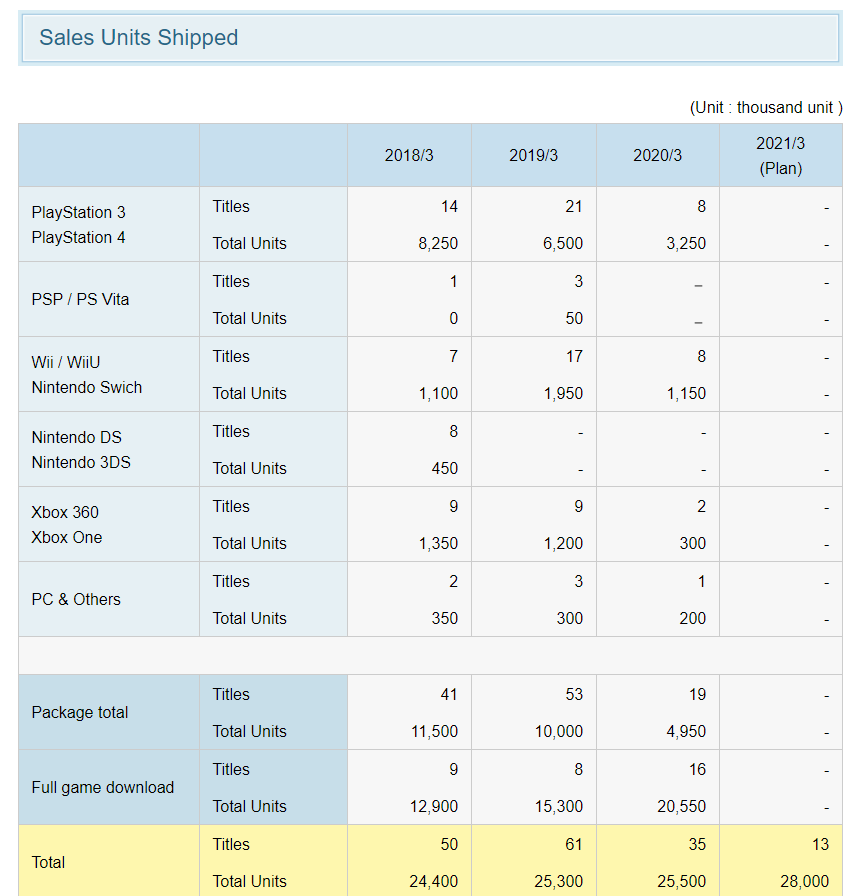Select the 4,950 Package total units value
The height and width of the screenshot is (896, 857).
tap(686, 731)
